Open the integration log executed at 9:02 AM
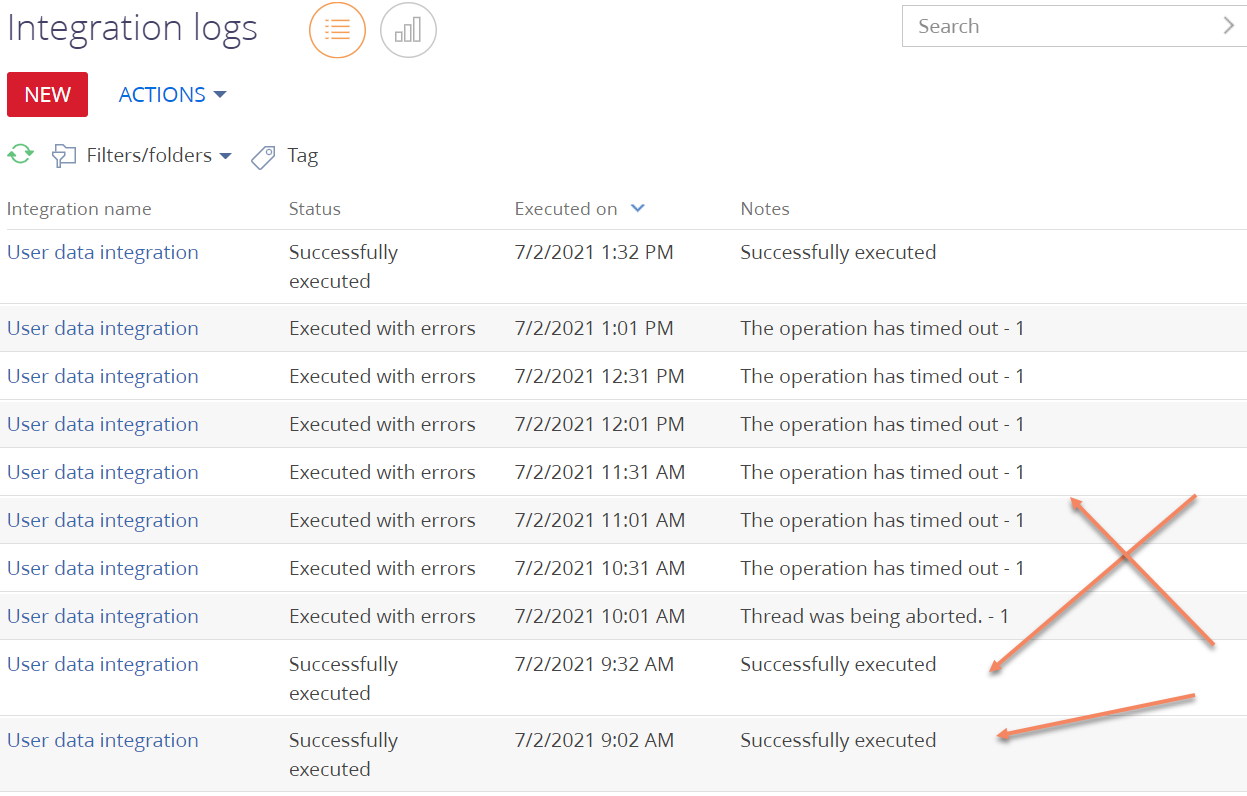 [102, 740]
